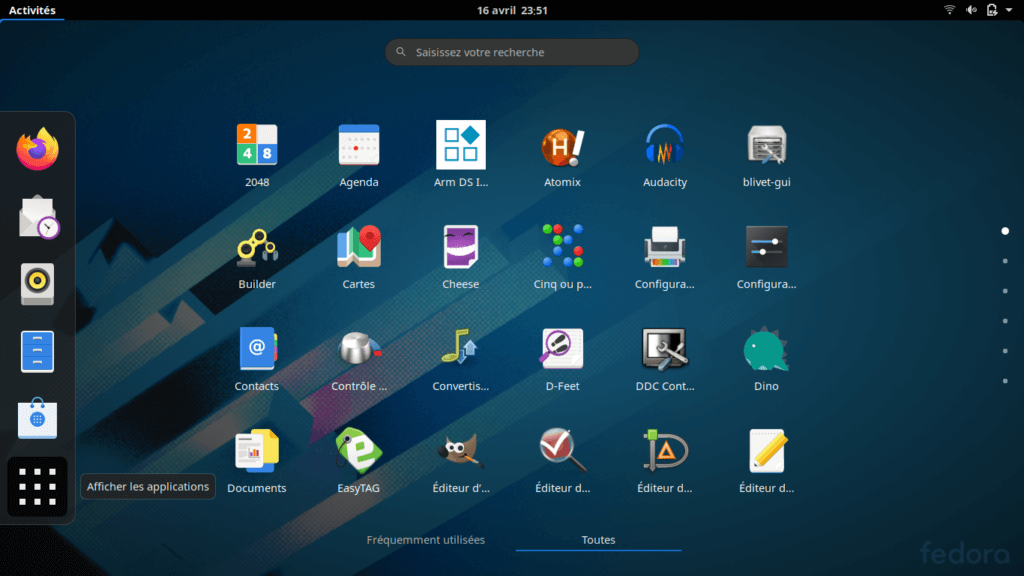
Task: Launch EasyTAG tag editor
Action: coord(359,451)
